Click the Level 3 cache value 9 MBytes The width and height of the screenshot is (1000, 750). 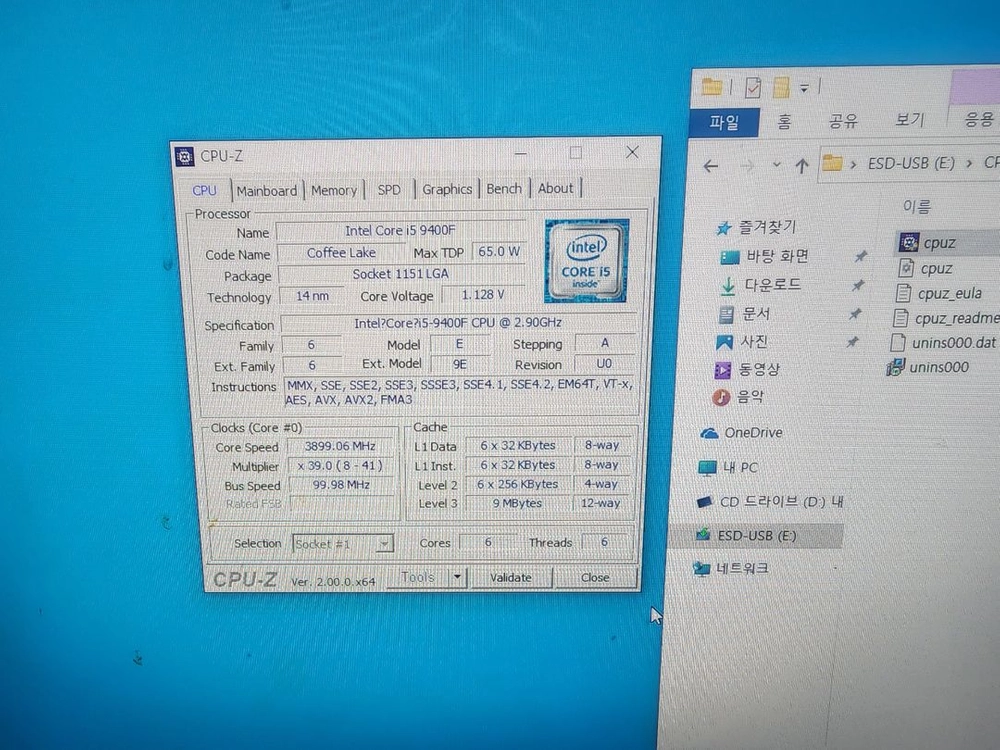point(517,503)
